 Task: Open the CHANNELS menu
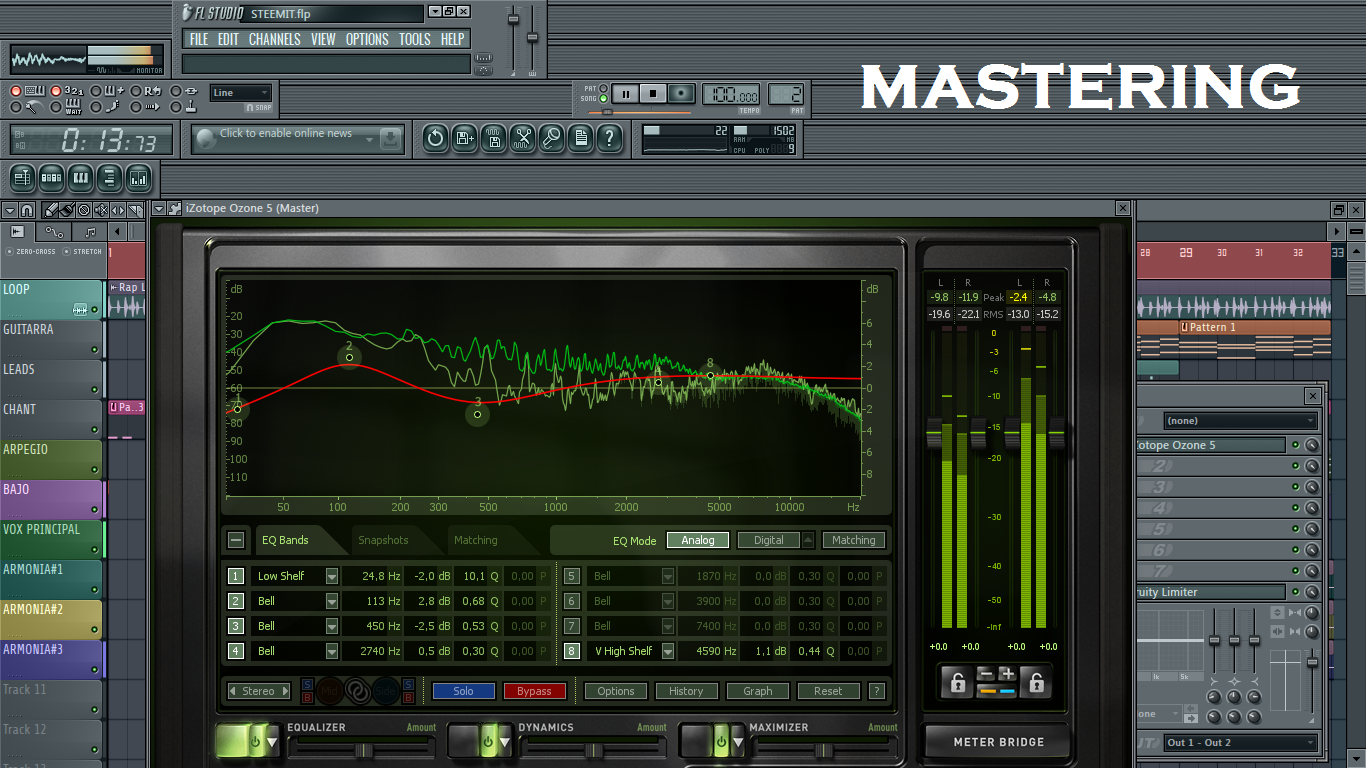(274, 39)
